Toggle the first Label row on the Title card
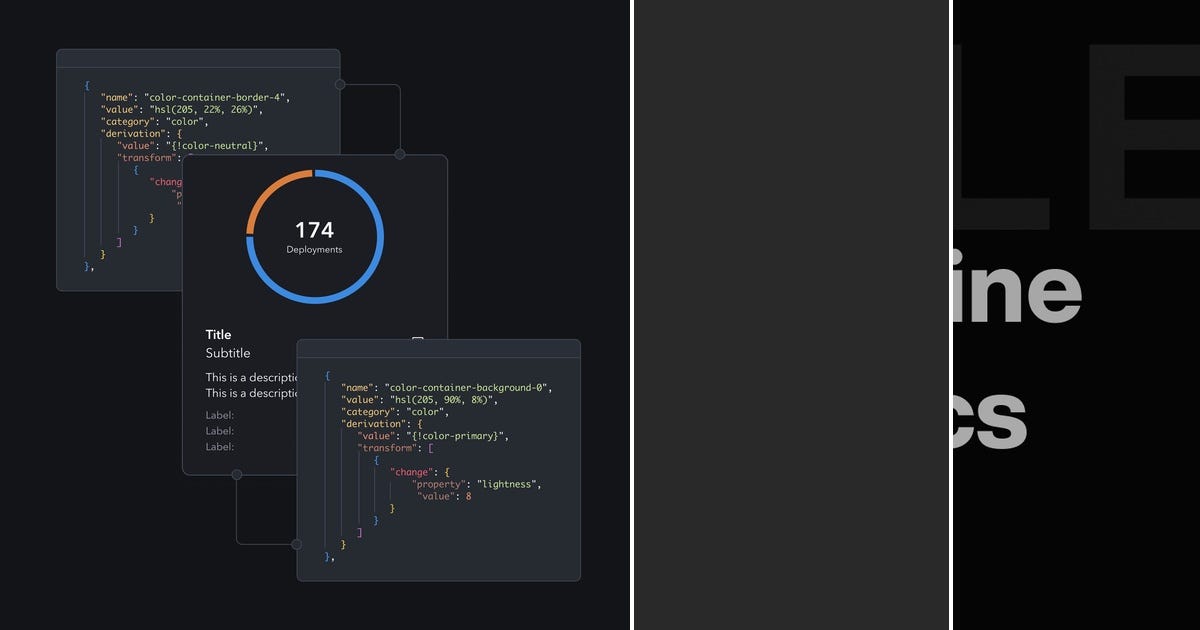This screenshot has width=1200, height=630. click(x=218, y=414)
